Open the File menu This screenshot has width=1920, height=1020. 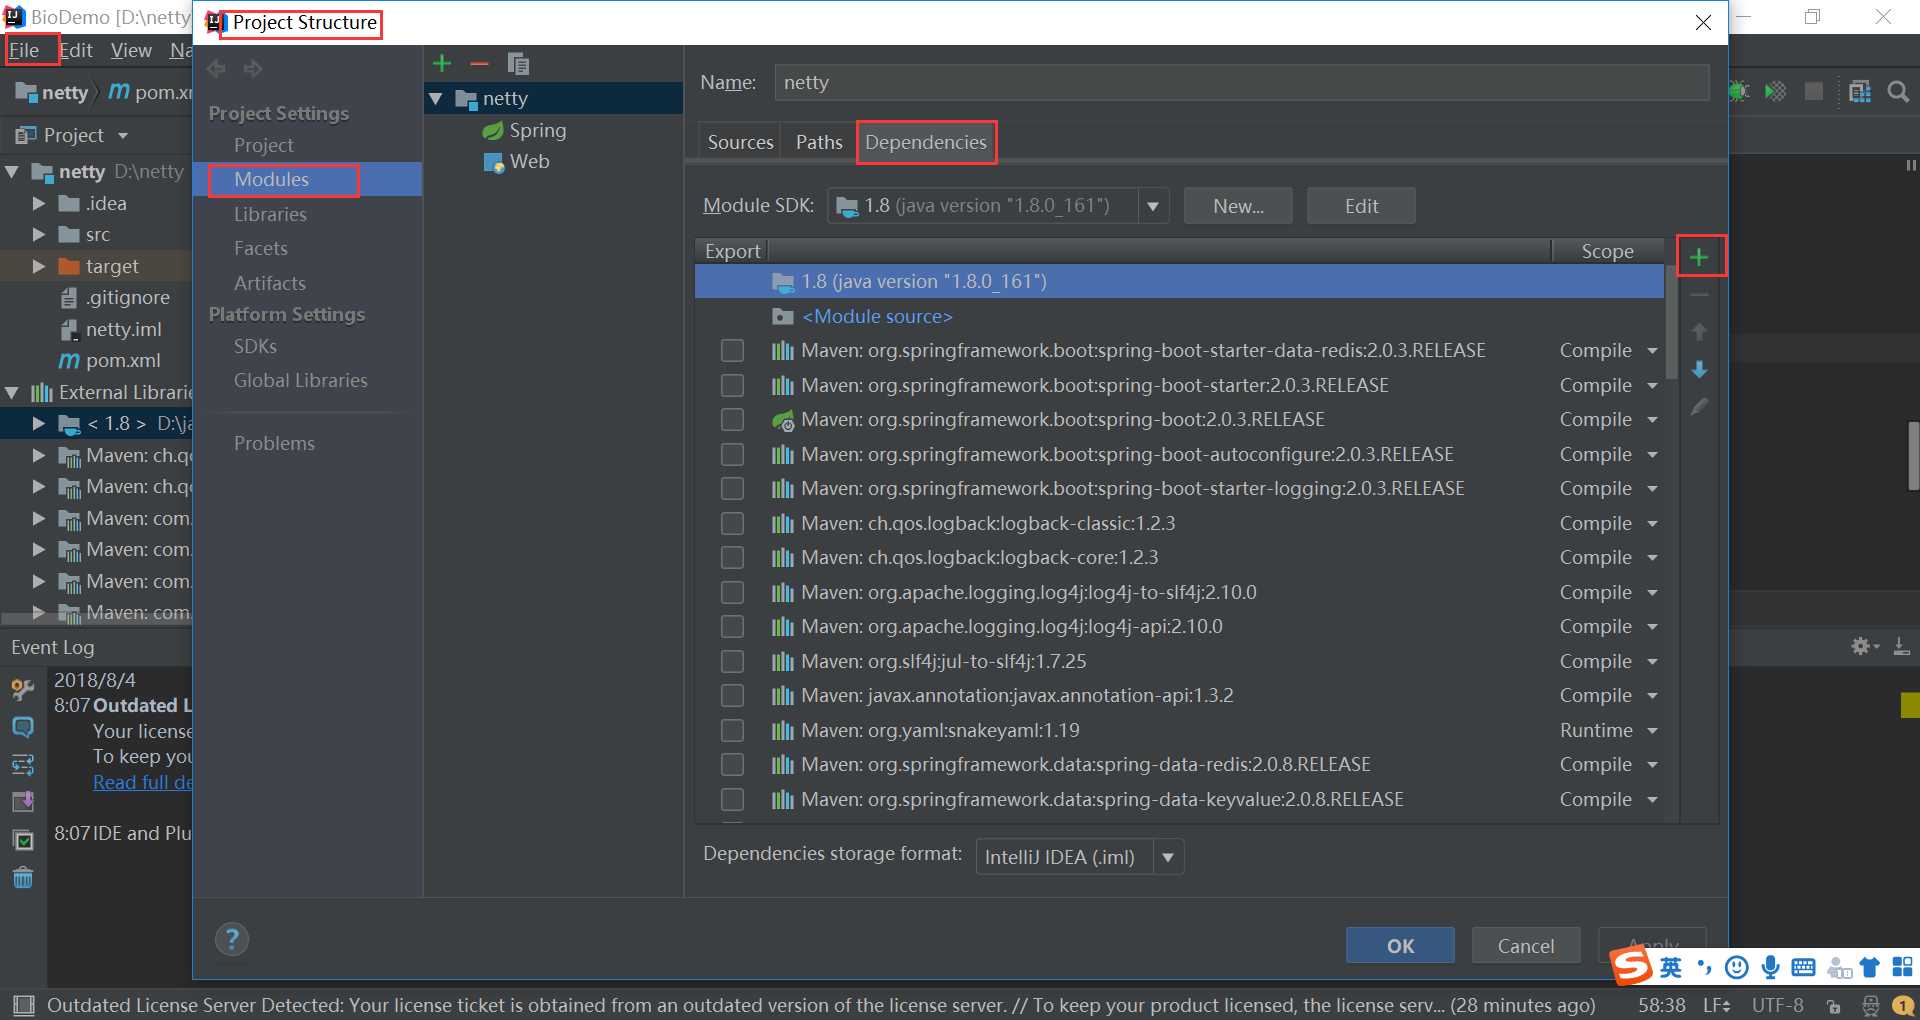coord(24,50)
